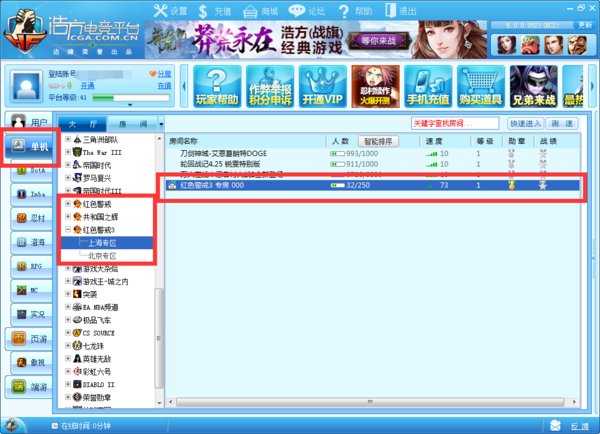
Task: Click the home icon of 红色警戒3 专房 row
Action: (x=172, y=185)
